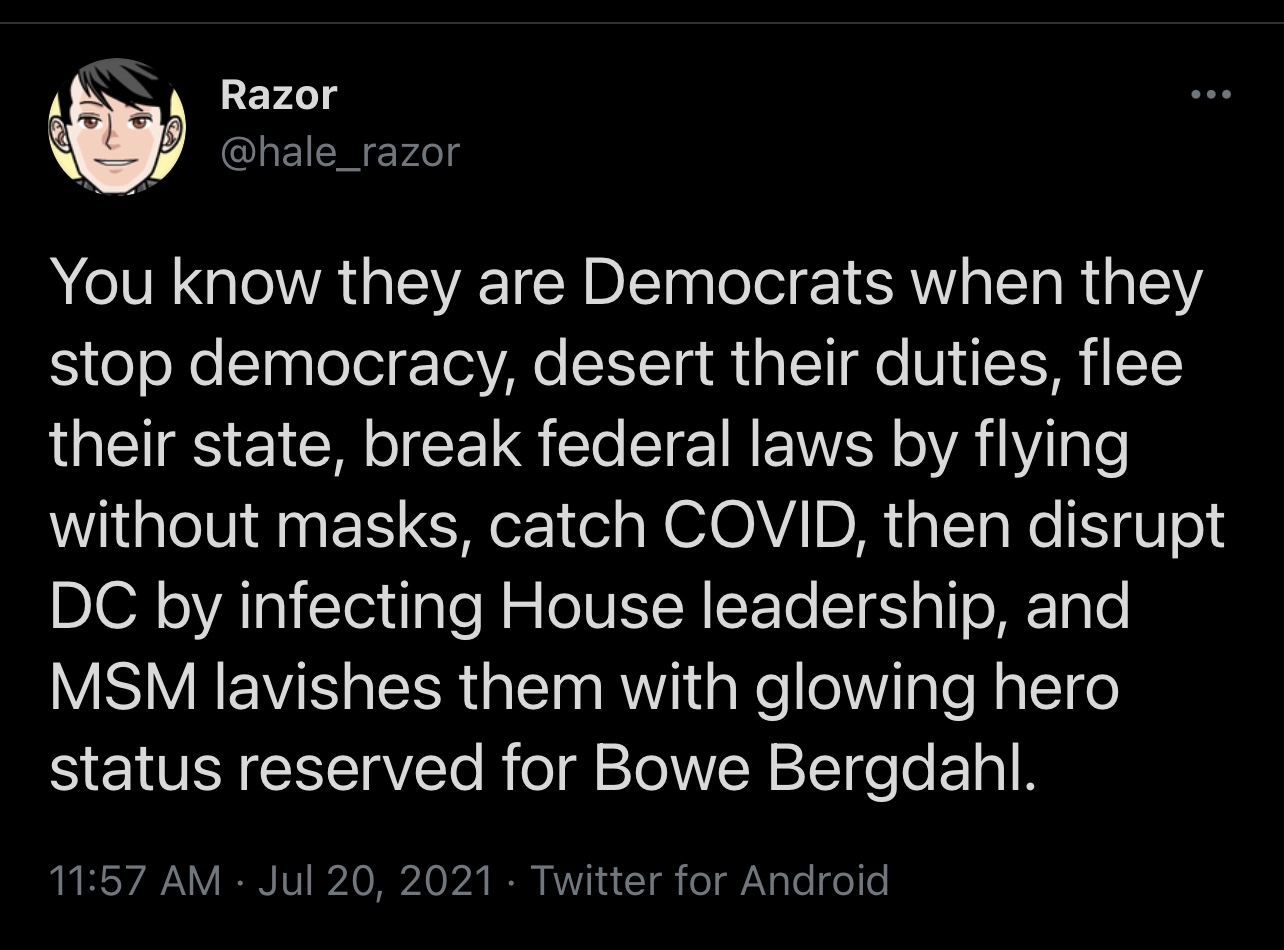The width and height of the screenshot is (1284, 950).
Task: Click the Twitter for Android source label
Action: (x=709, y=881)
